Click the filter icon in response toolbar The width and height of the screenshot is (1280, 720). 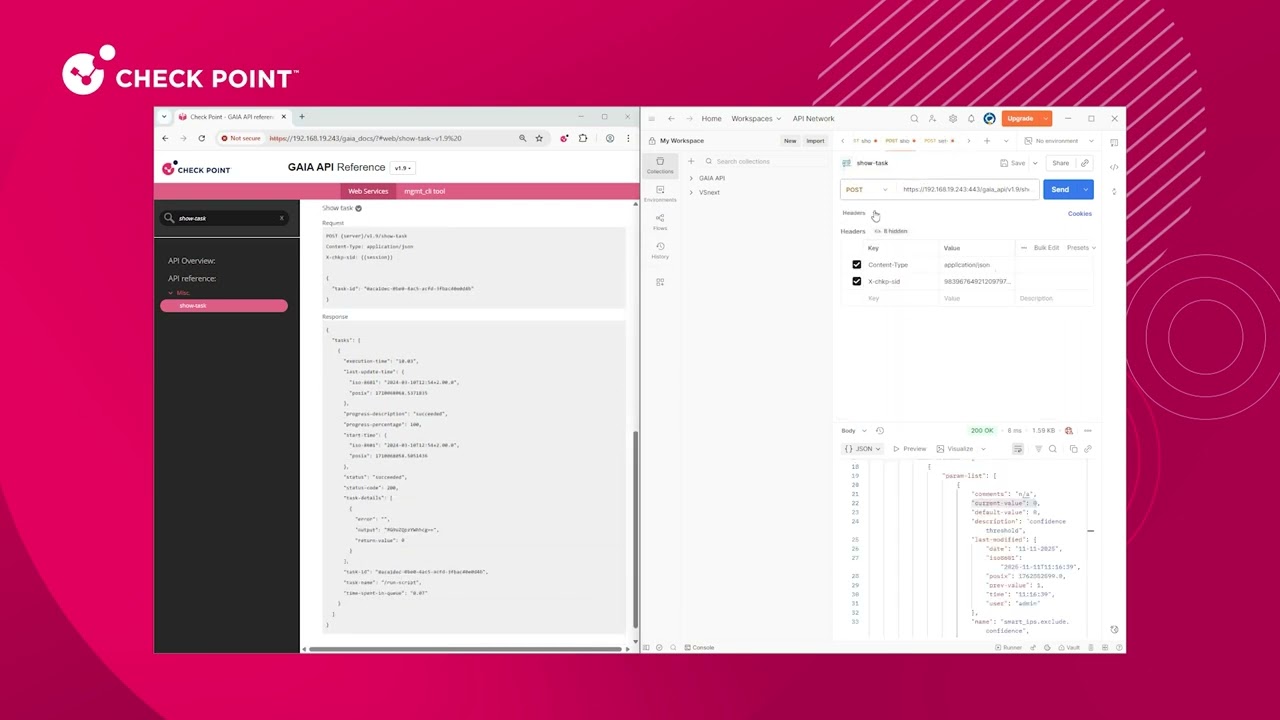1038,449
